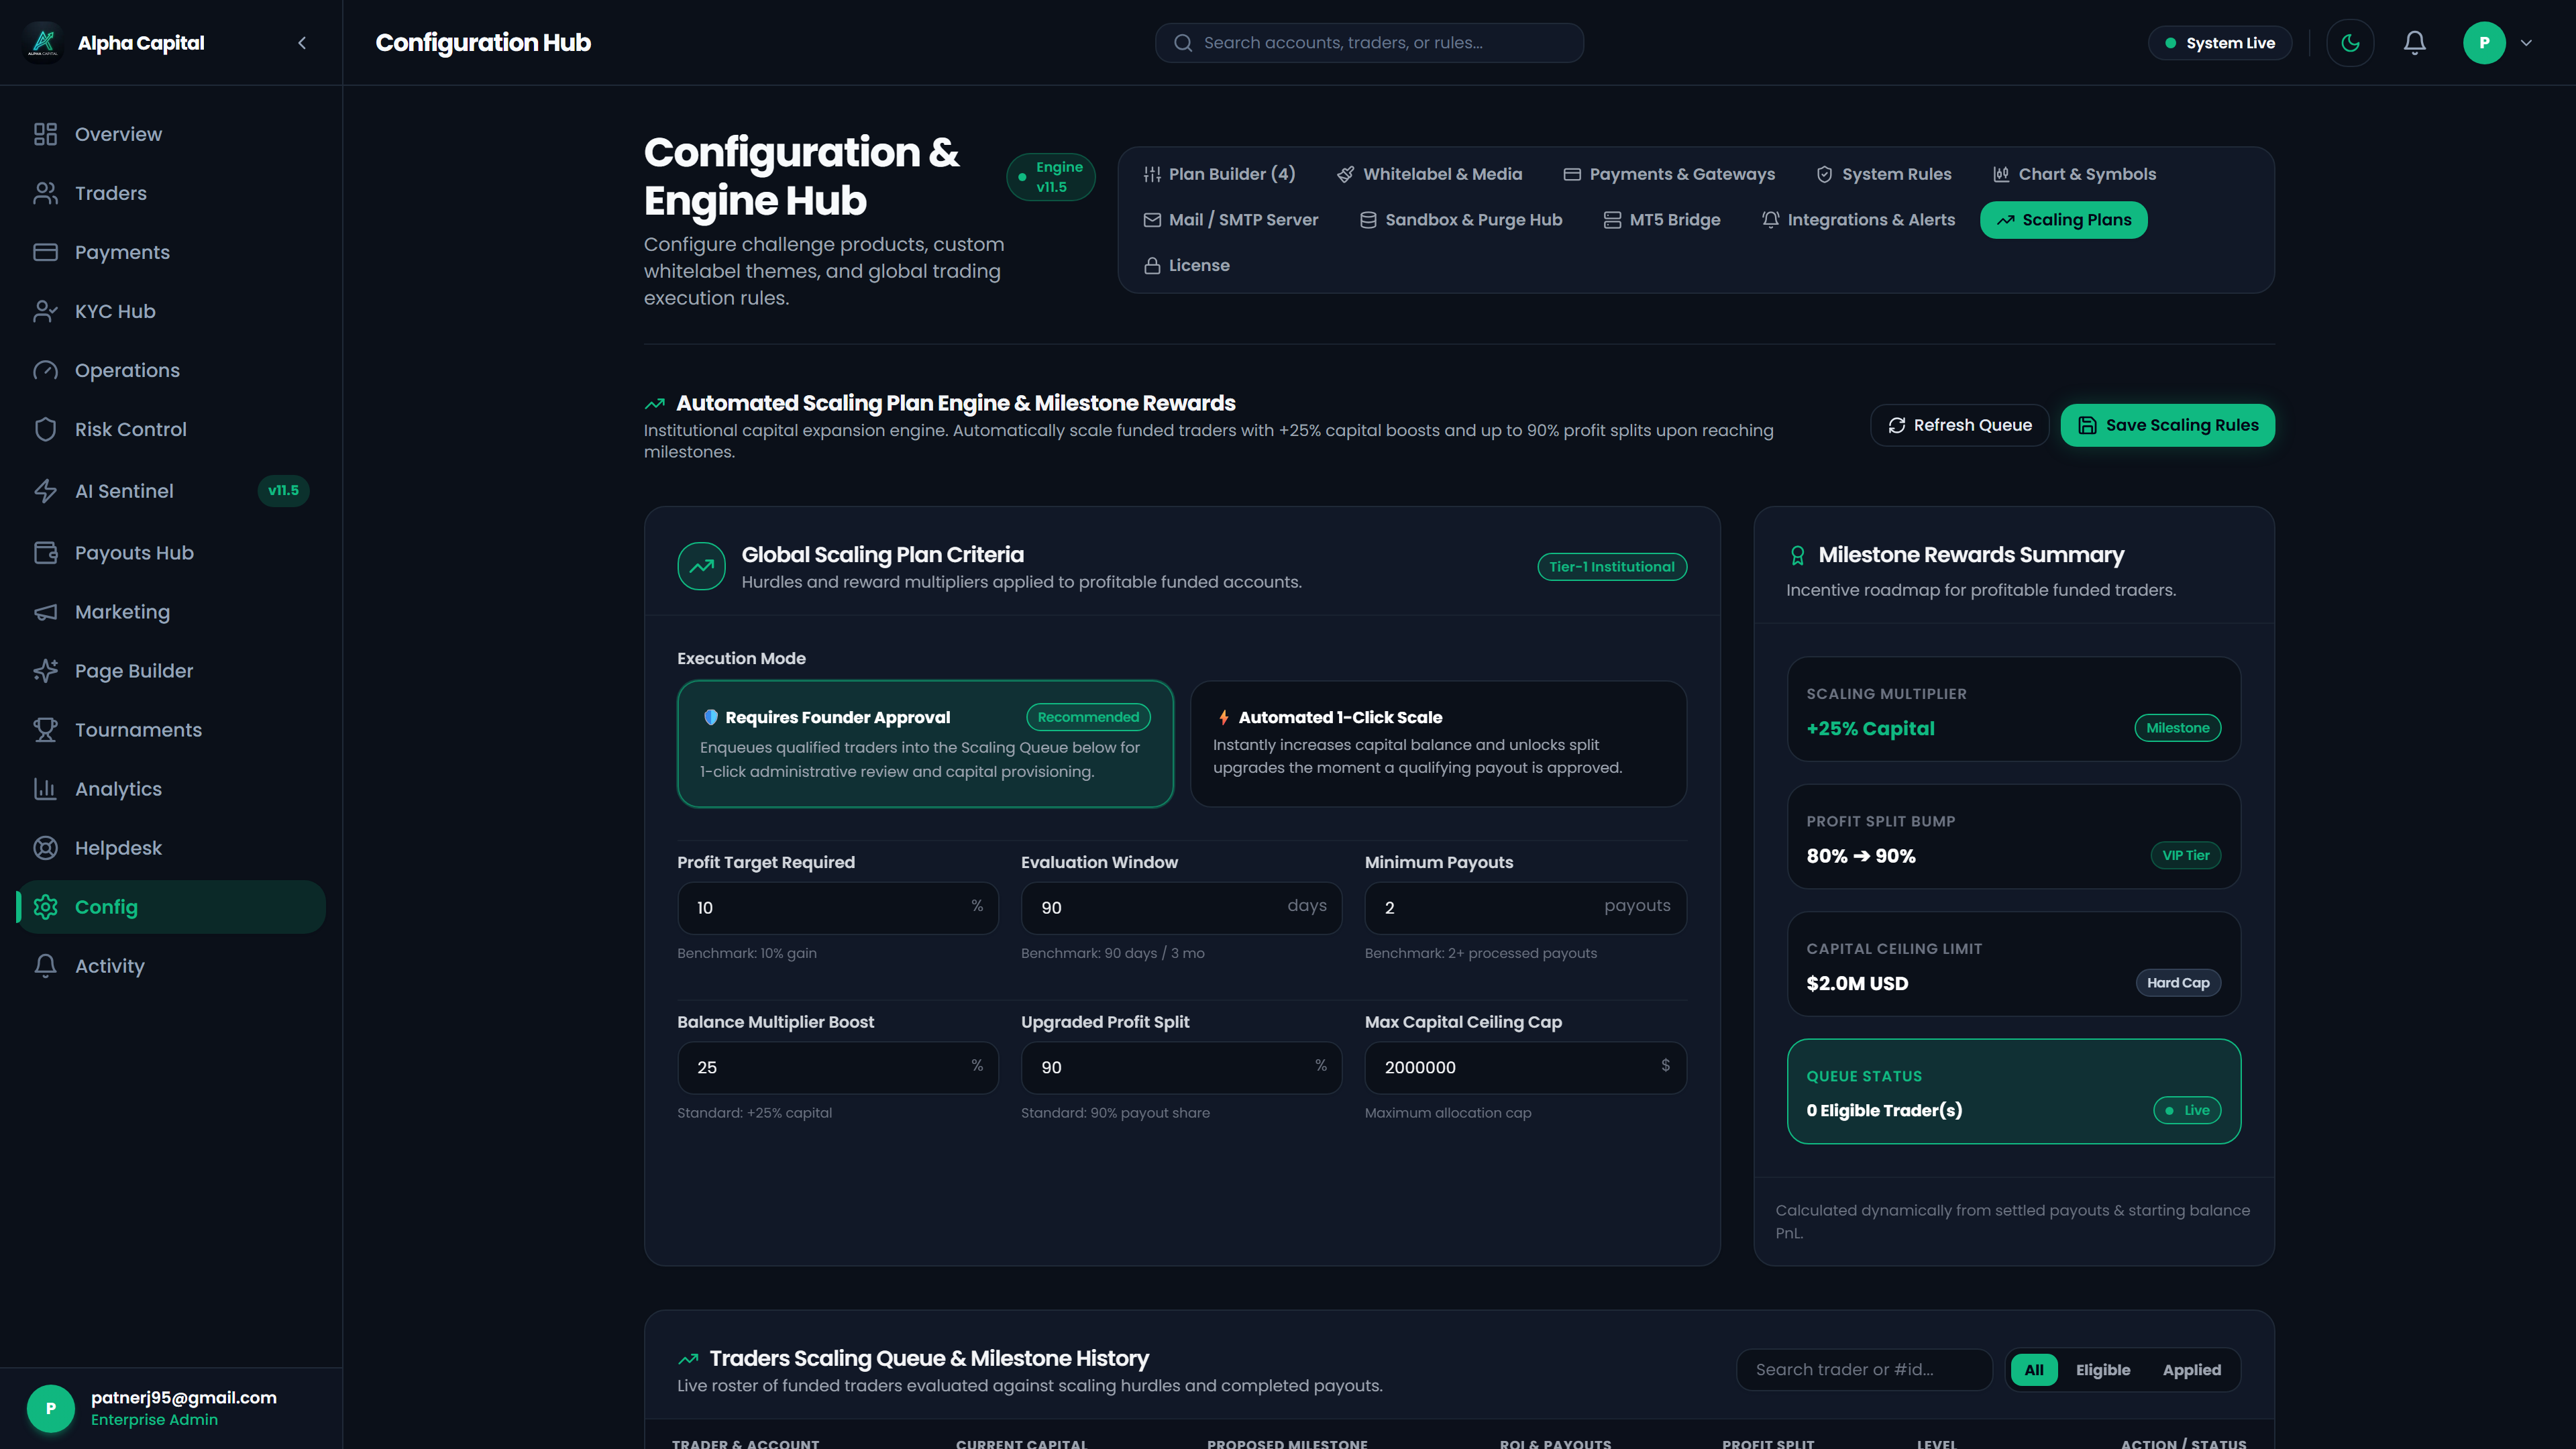Viewport: 2576px width, 1449px height.
Task: Click Save Scaling Rules button
Action: coord(2168,425)
